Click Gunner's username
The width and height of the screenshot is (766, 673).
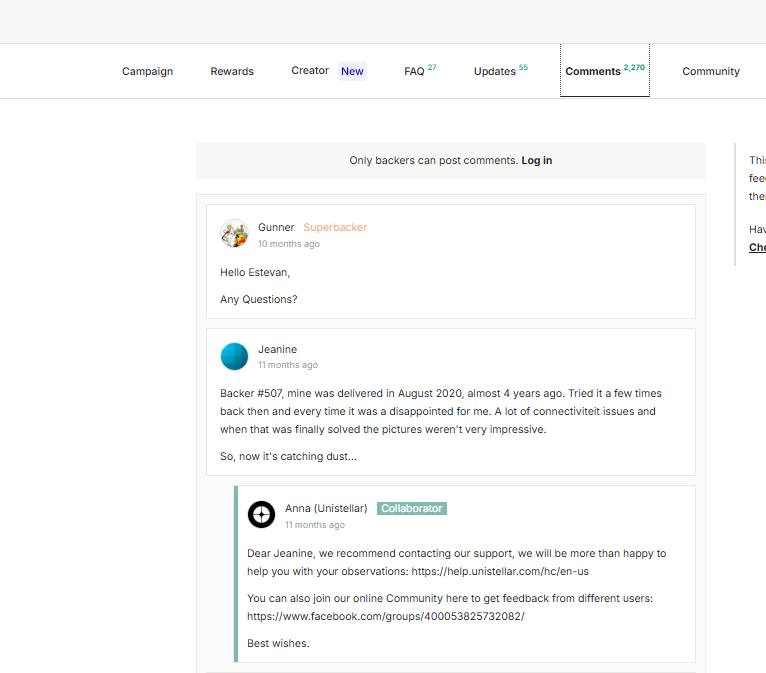tap(276, 227)
